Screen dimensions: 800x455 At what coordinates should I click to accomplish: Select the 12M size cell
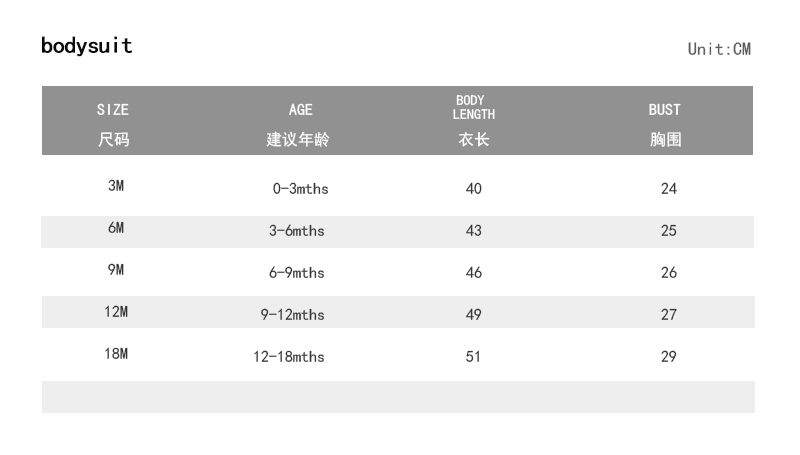(116, 312)
